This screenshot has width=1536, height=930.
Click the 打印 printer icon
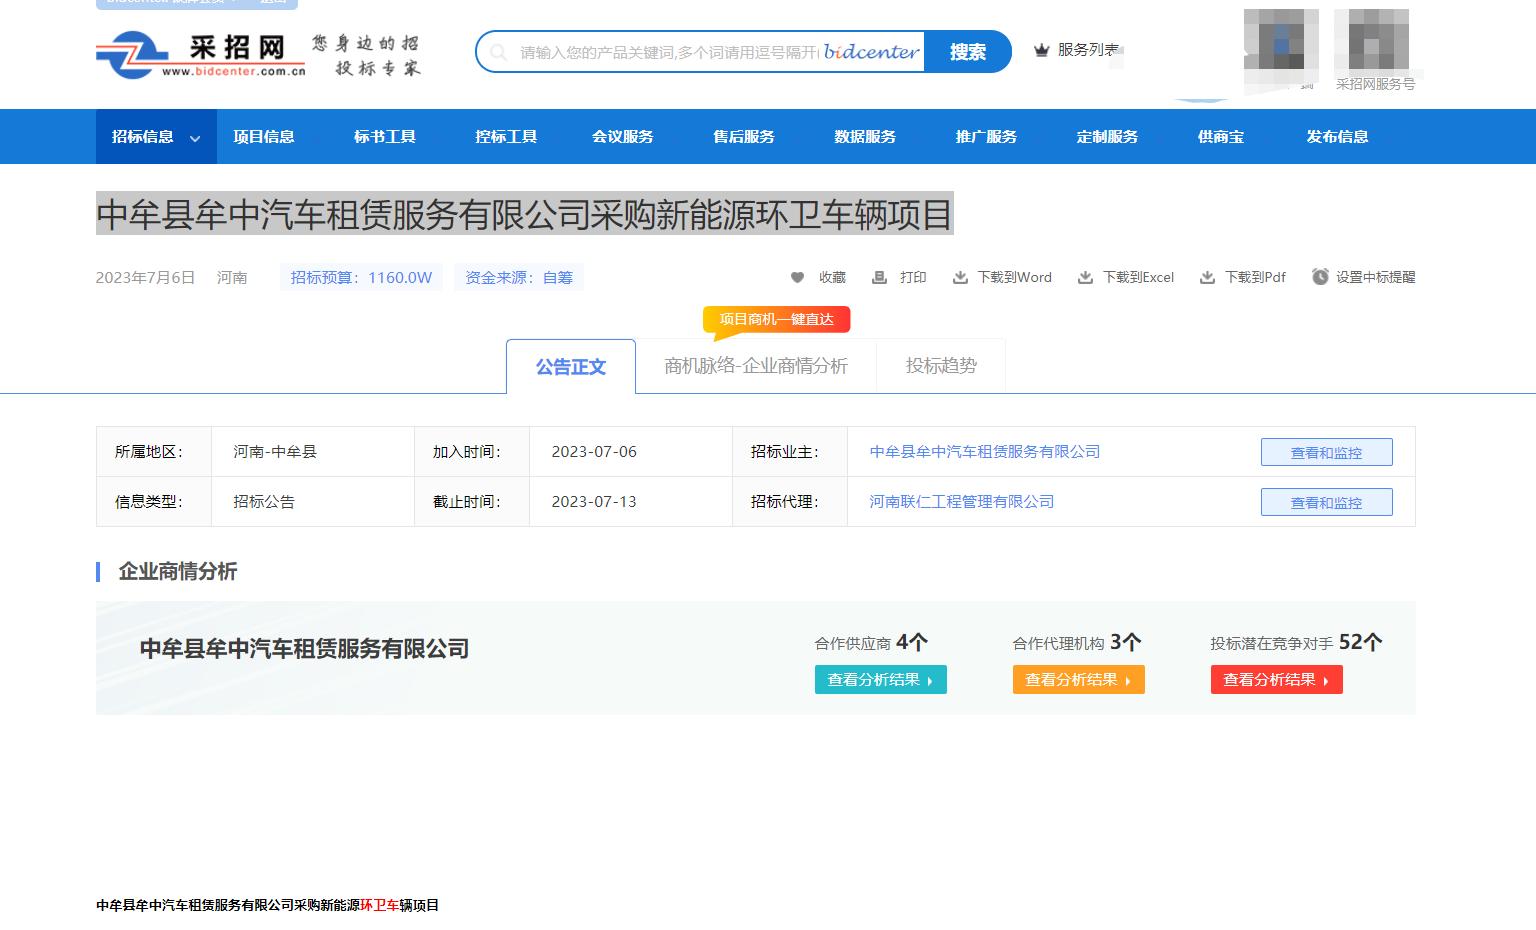click(x=879, y=277)
